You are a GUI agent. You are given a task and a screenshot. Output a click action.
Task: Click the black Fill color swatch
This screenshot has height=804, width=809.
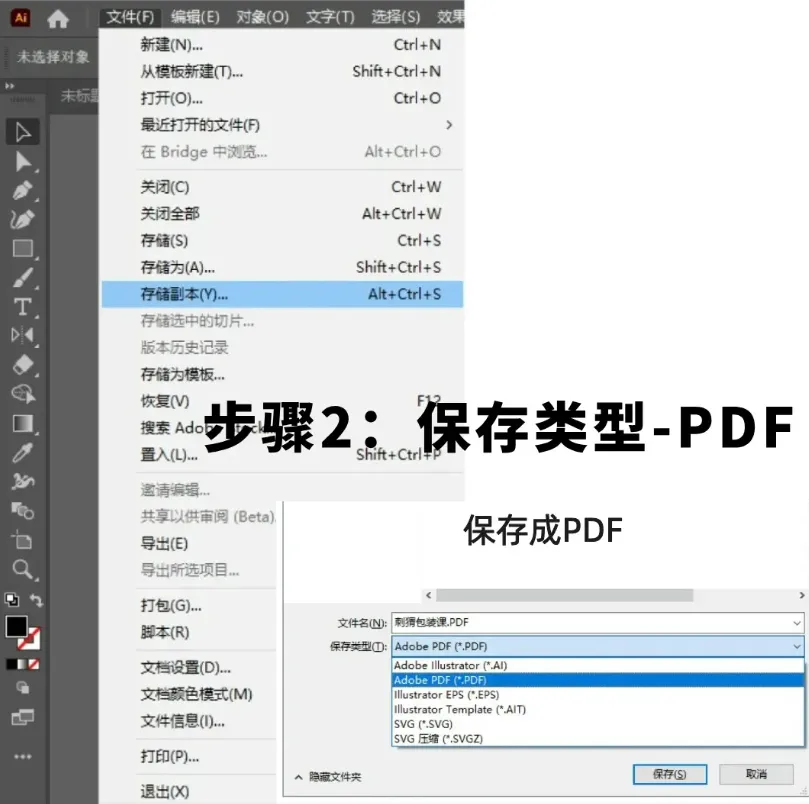16,626
